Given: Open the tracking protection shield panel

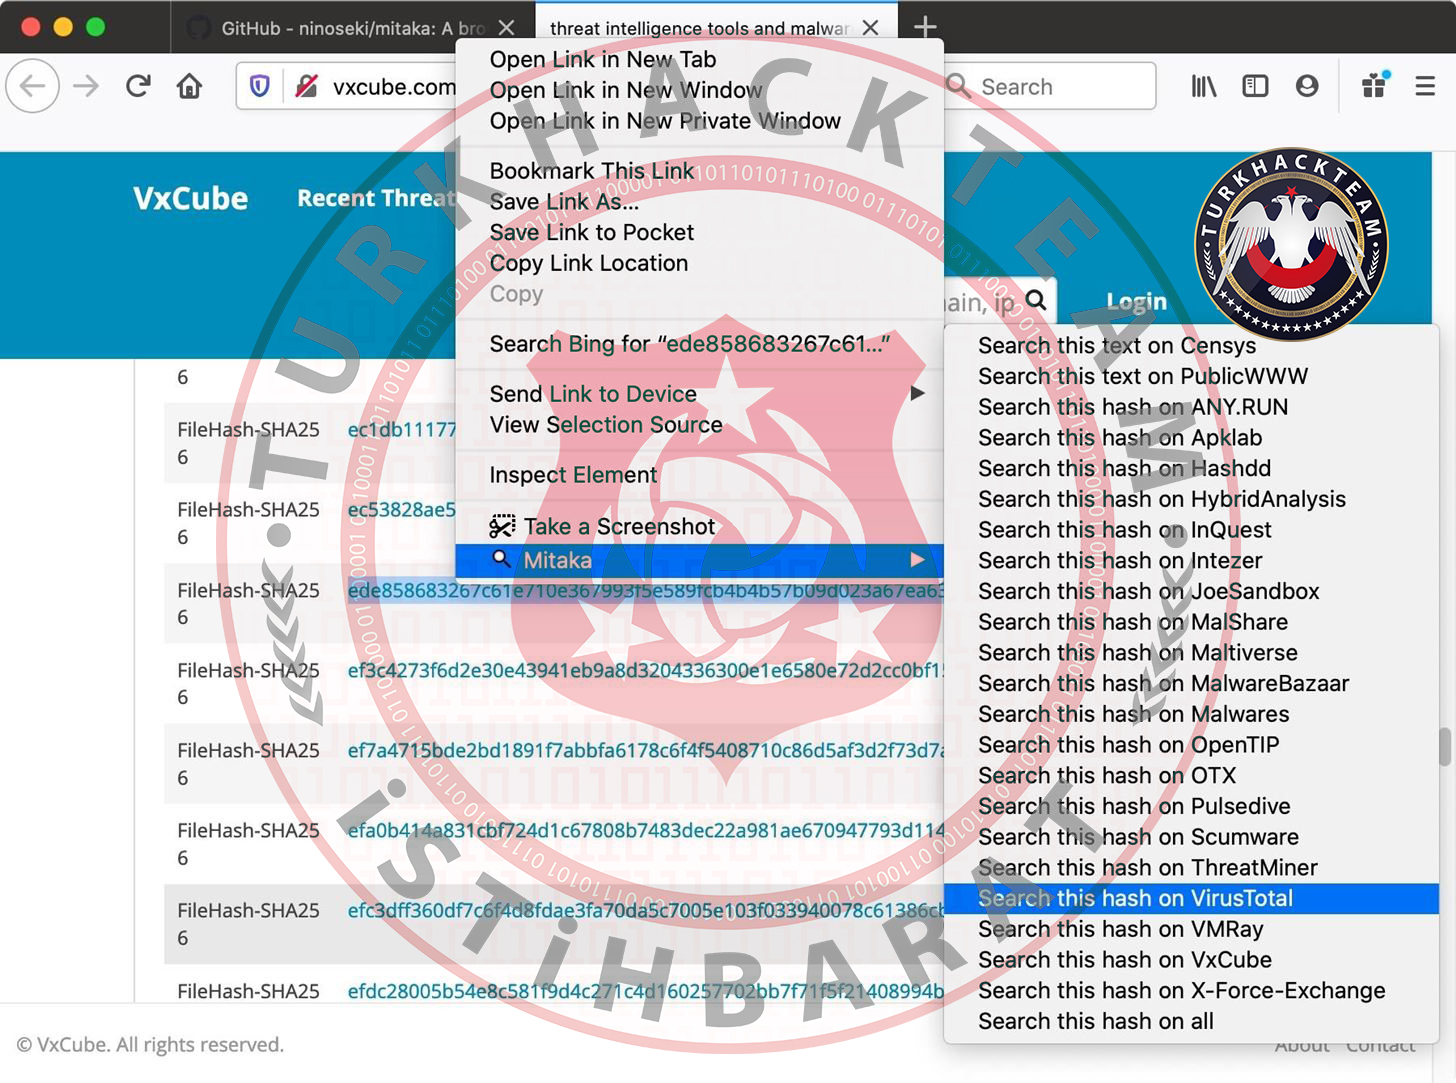Looking at the screenshot, I should (260, 87).
